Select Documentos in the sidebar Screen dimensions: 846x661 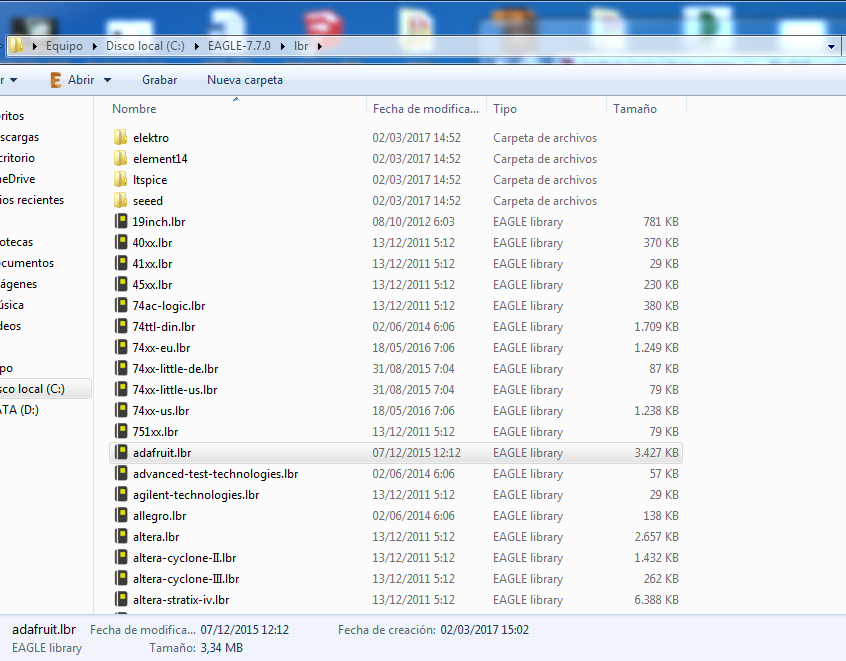[x=27, y=263]
